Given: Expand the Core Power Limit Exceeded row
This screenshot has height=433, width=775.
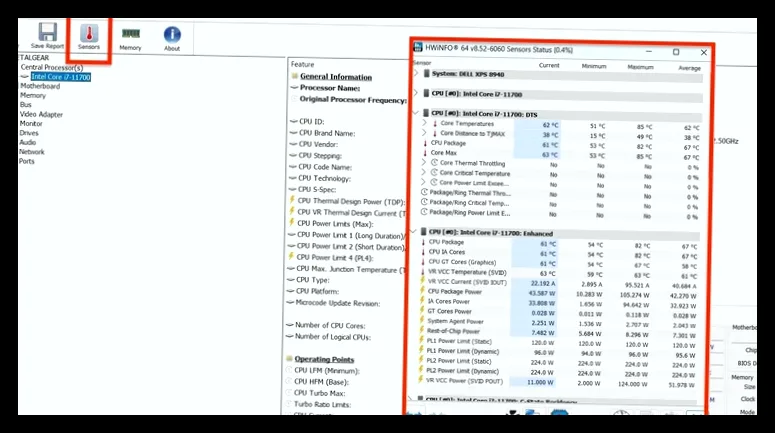Looking at the screenshot, I should (424, 182).
